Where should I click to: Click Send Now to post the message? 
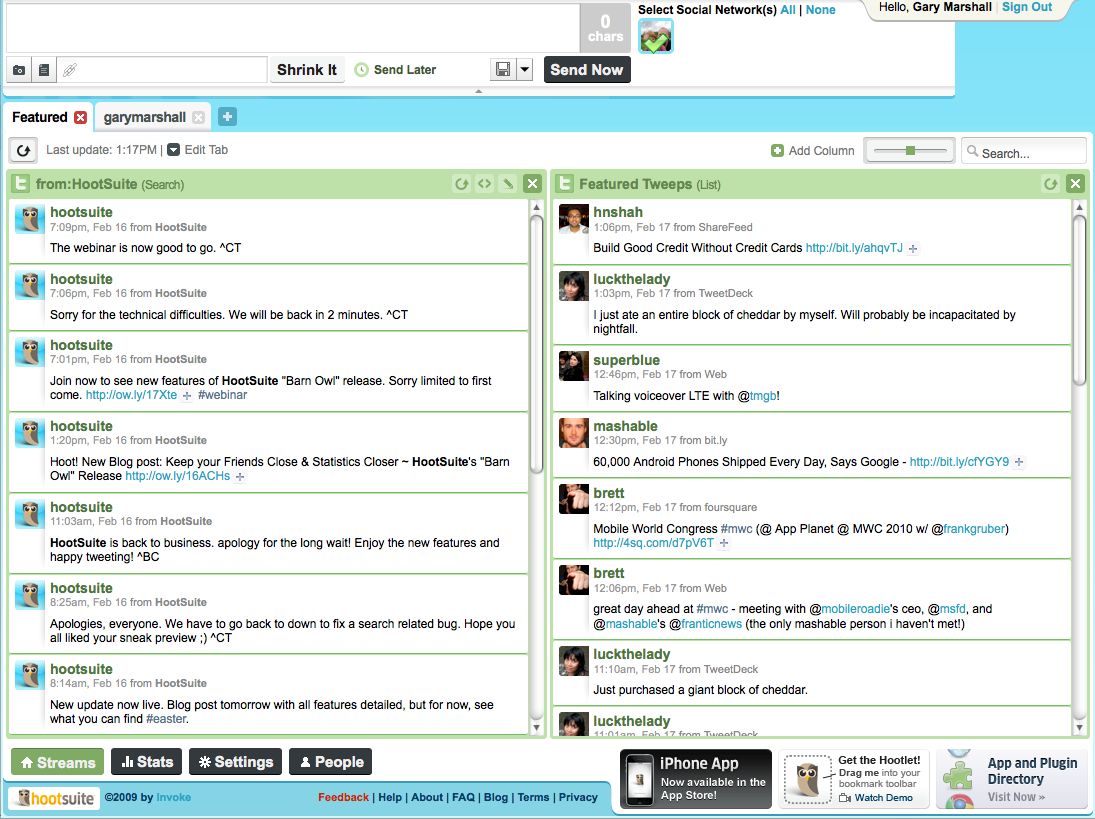(586, 69)
